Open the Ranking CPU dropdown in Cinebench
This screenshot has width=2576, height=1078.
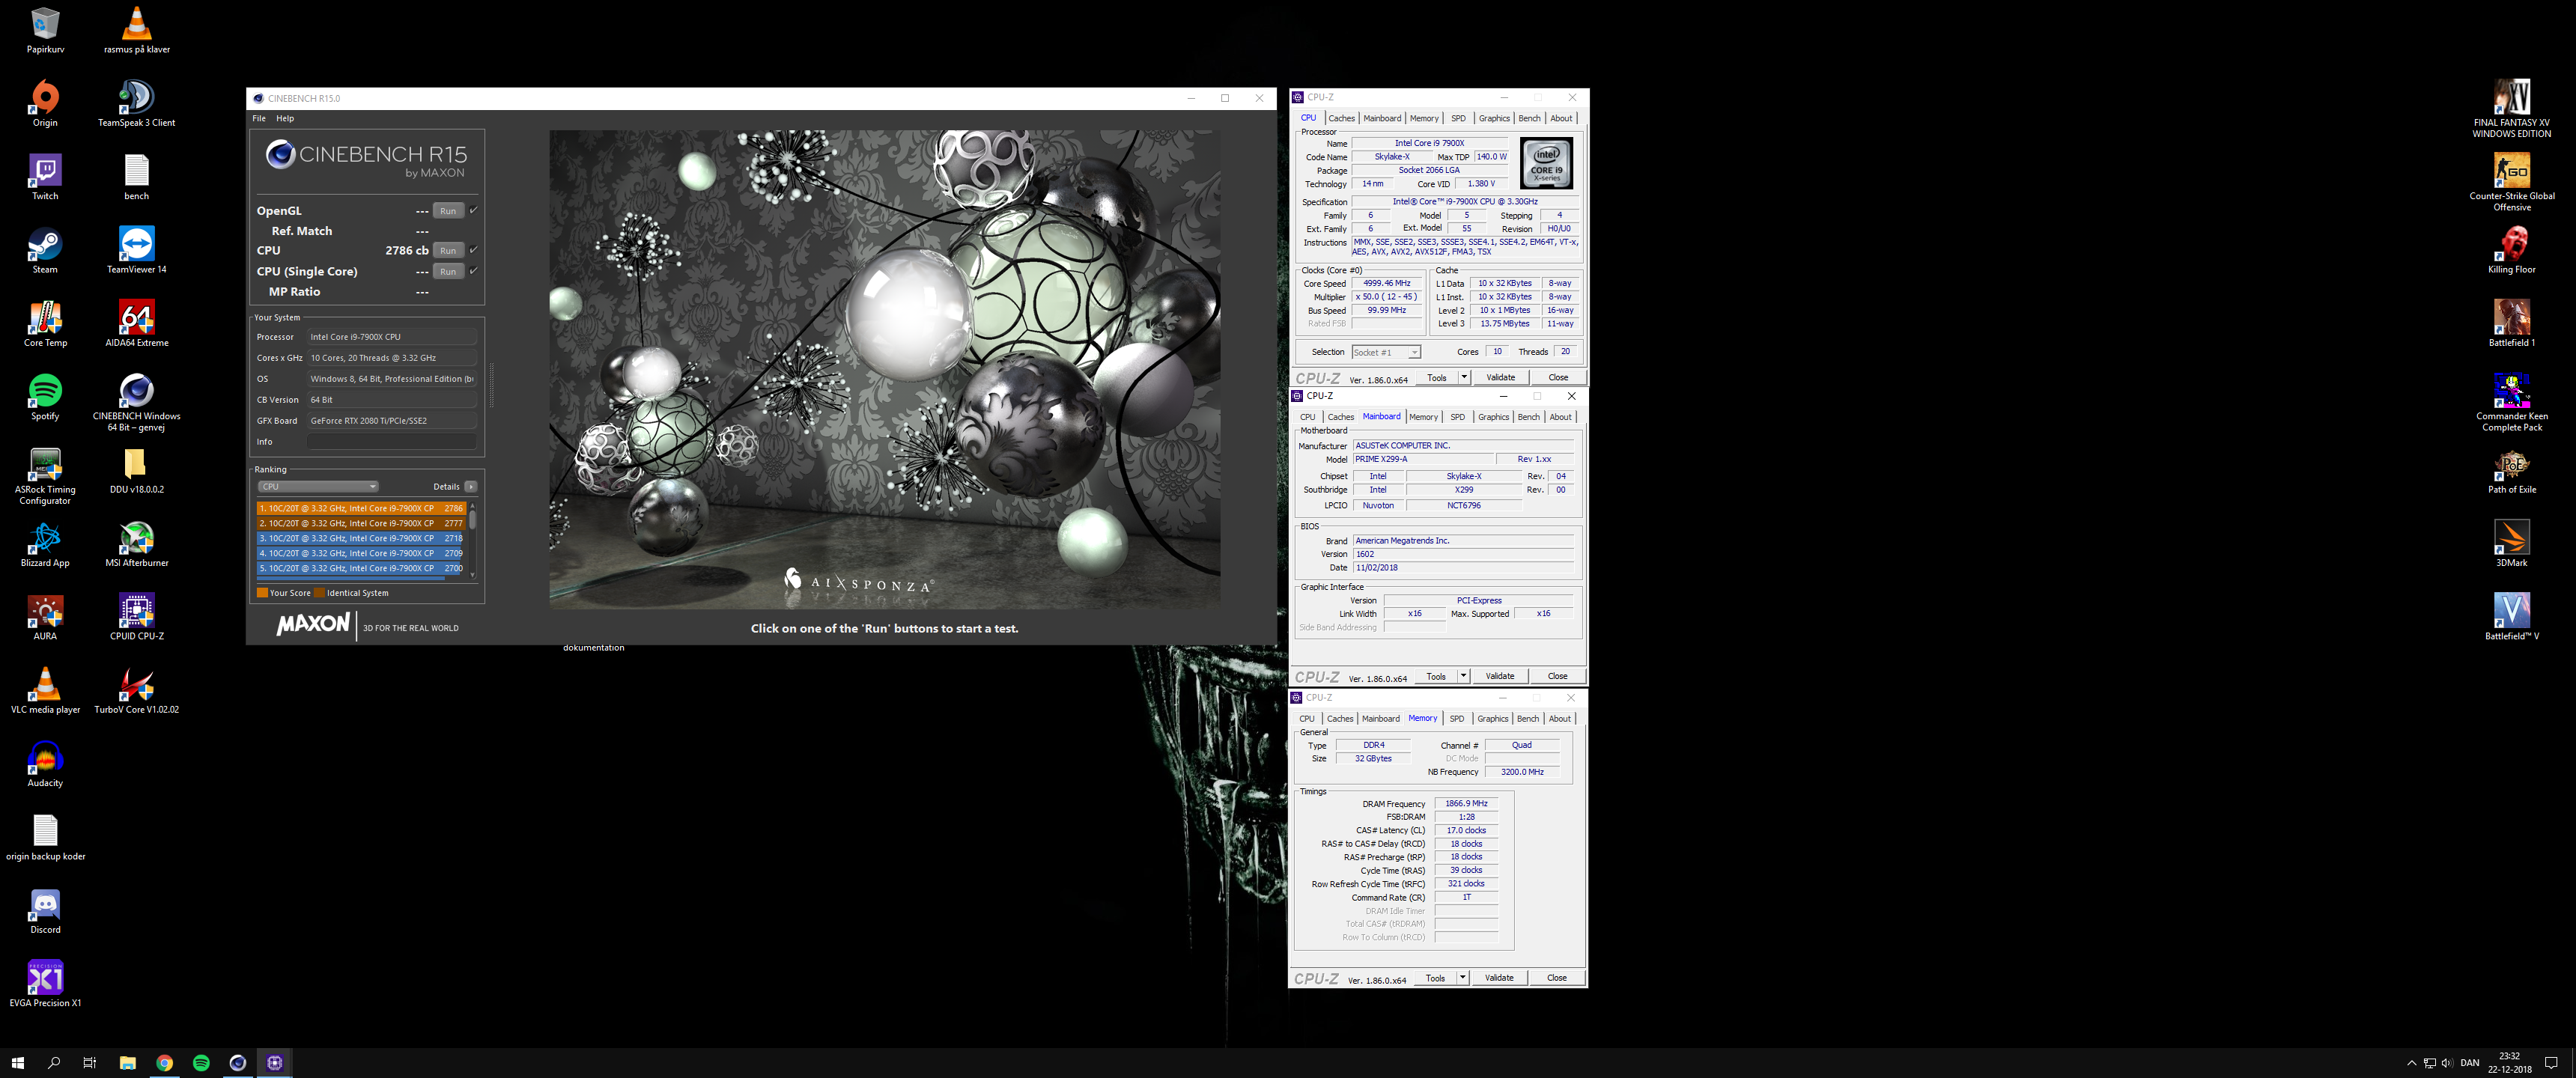pyautogui.click(x=318, y=487)
